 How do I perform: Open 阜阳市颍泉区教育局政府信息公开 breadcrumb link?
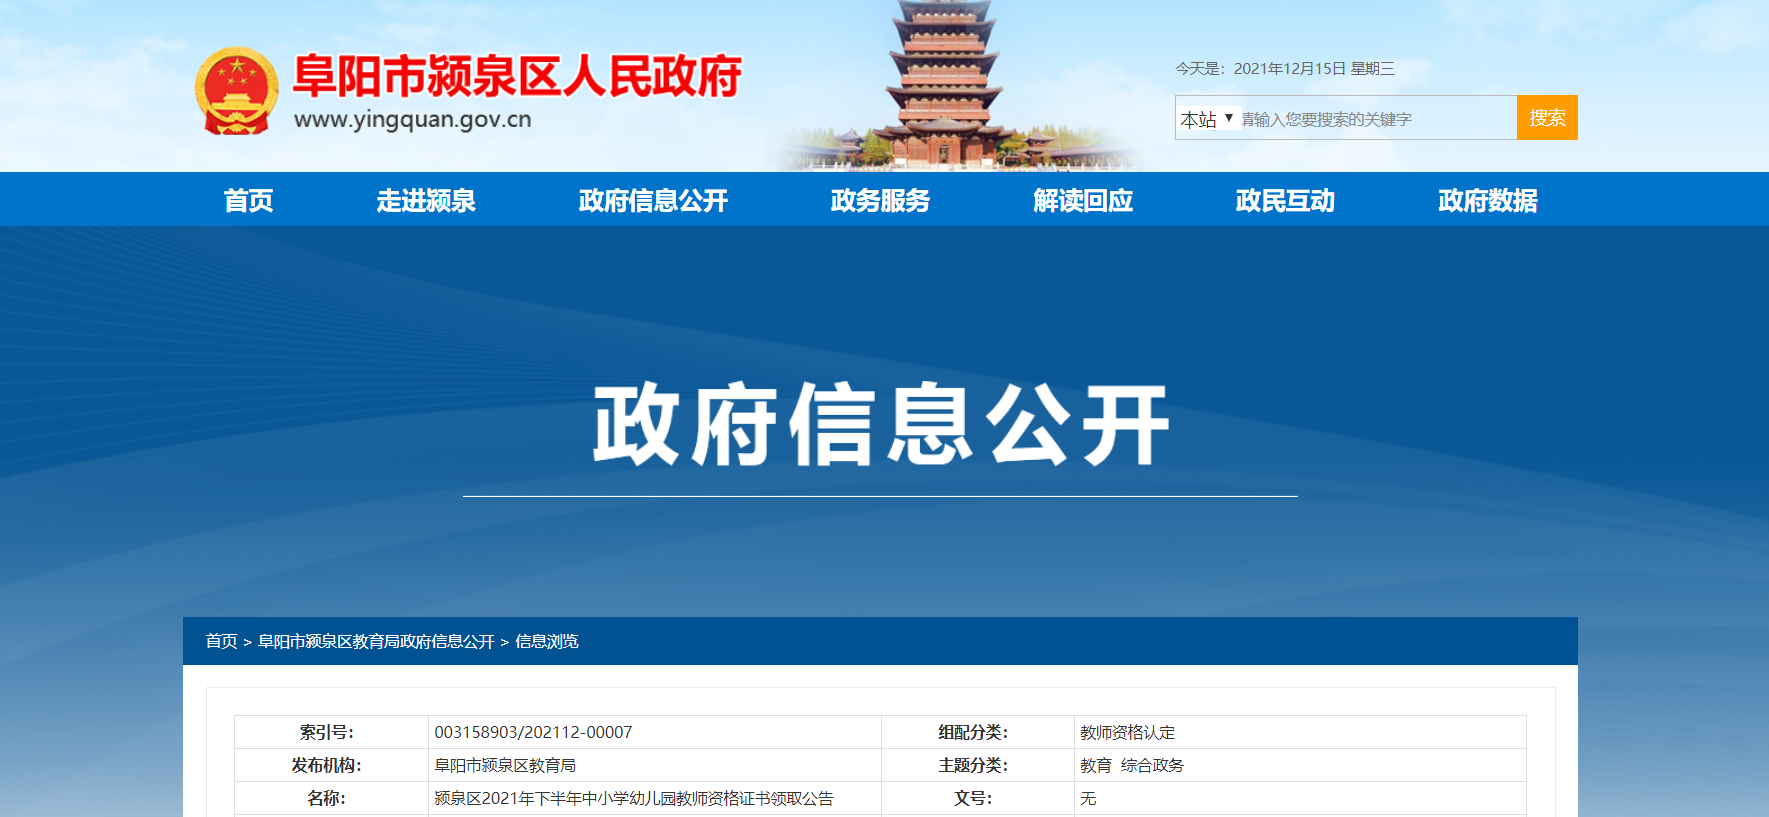point(376,641)
